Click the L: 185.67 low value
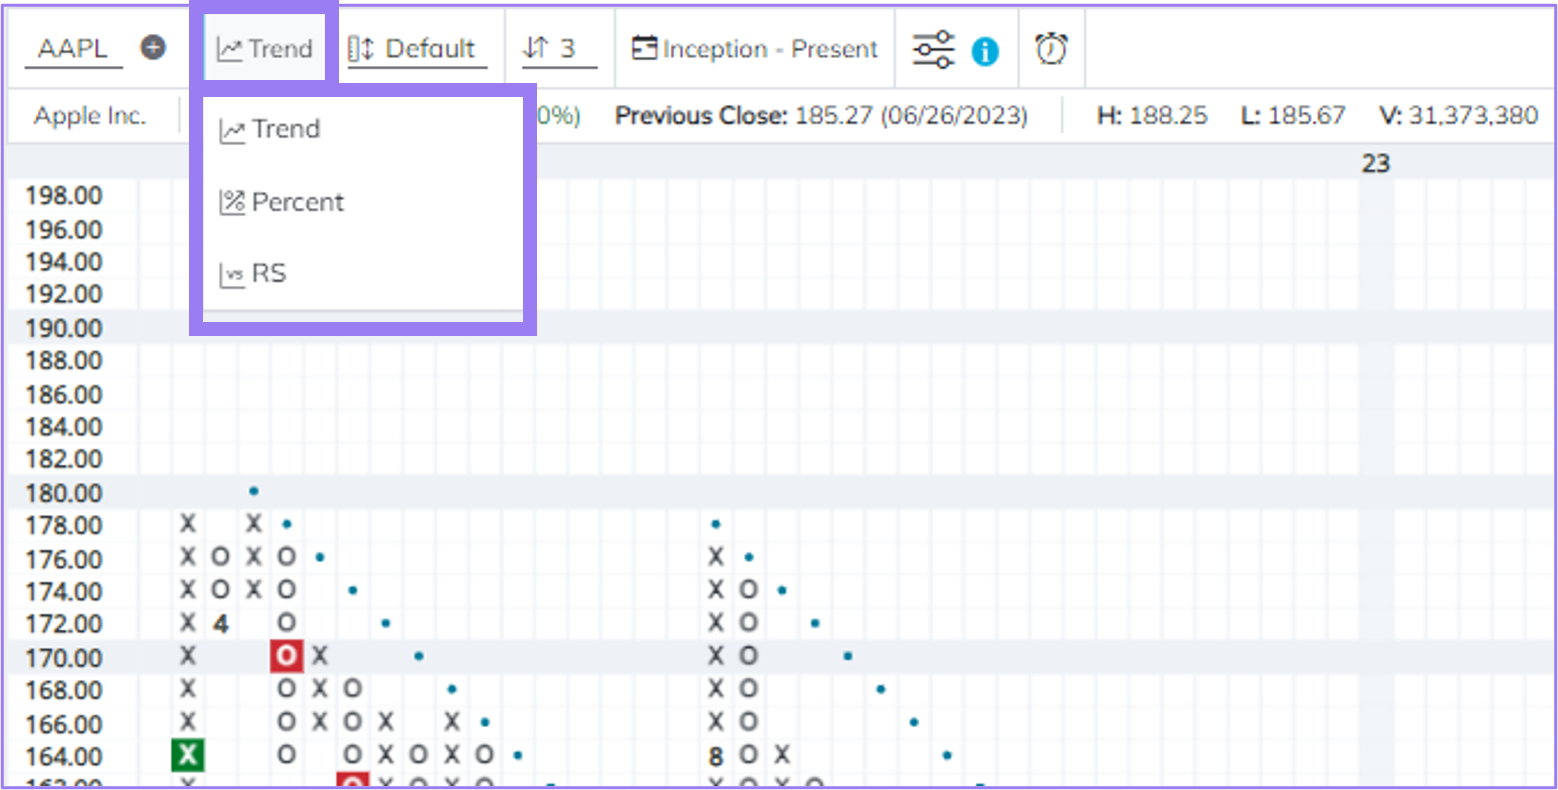The height and width of the screenshot is (790, 1558). coord(1293,116)
